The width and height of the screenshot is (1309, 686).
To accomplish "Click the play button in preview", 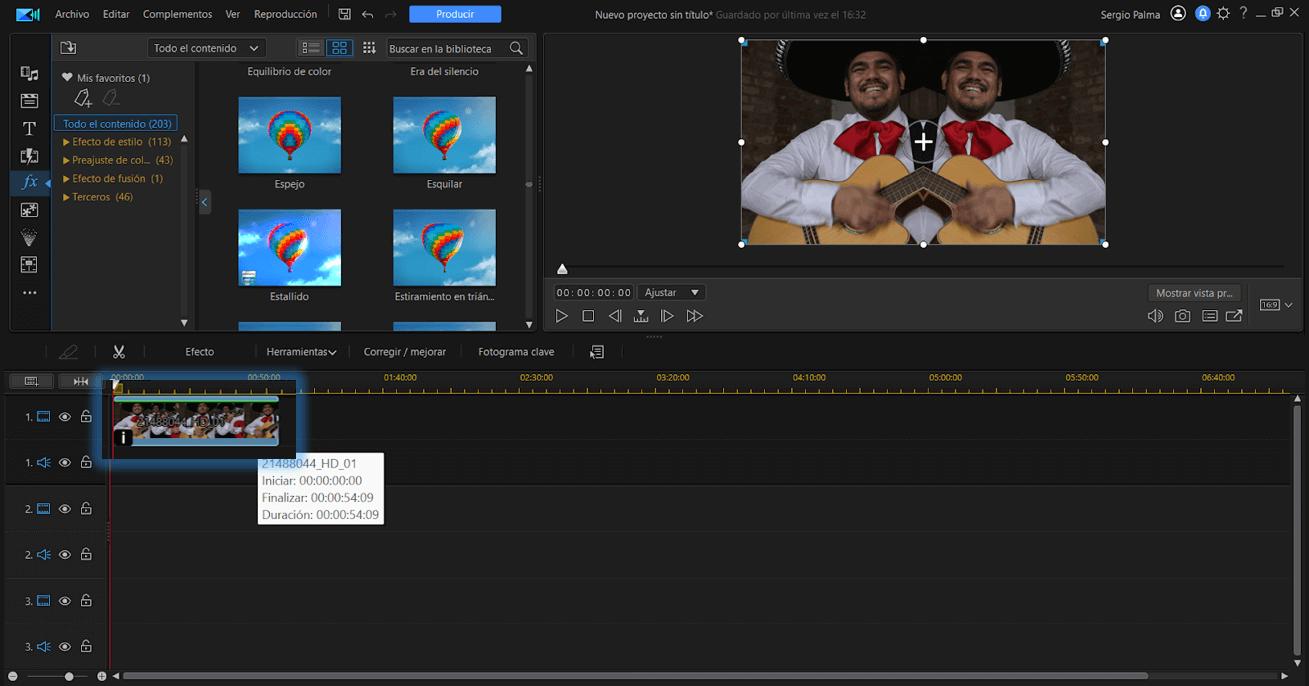I will point(562,316).
